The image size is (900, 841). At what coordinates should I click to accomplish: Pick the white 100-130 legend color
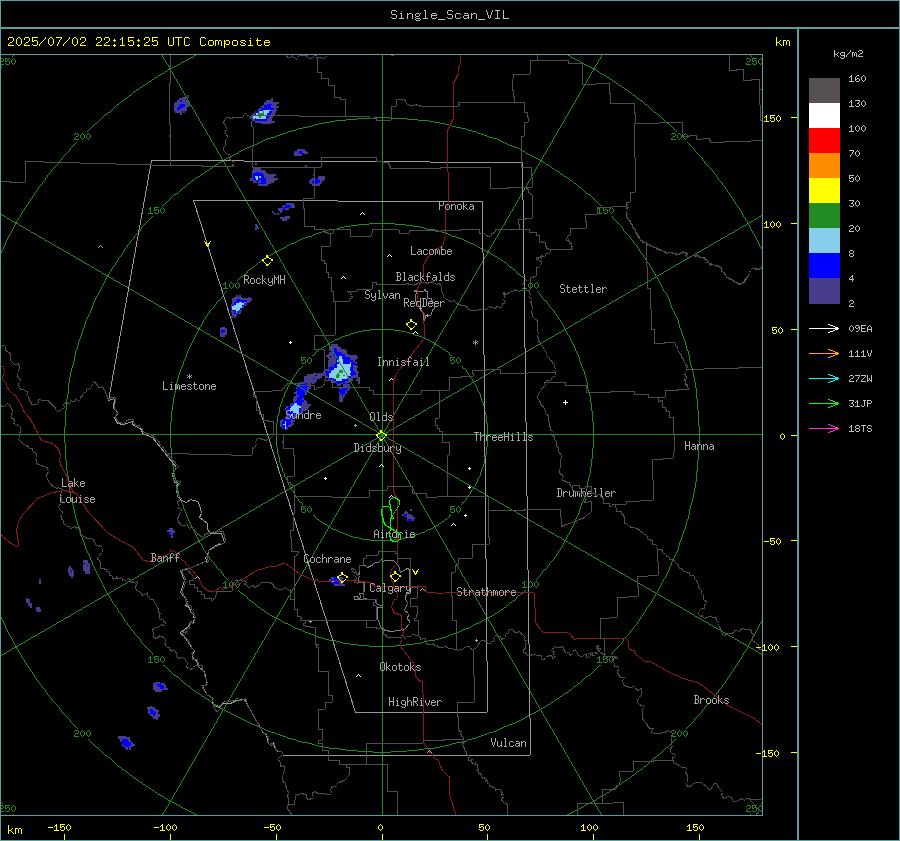[824, 116]
